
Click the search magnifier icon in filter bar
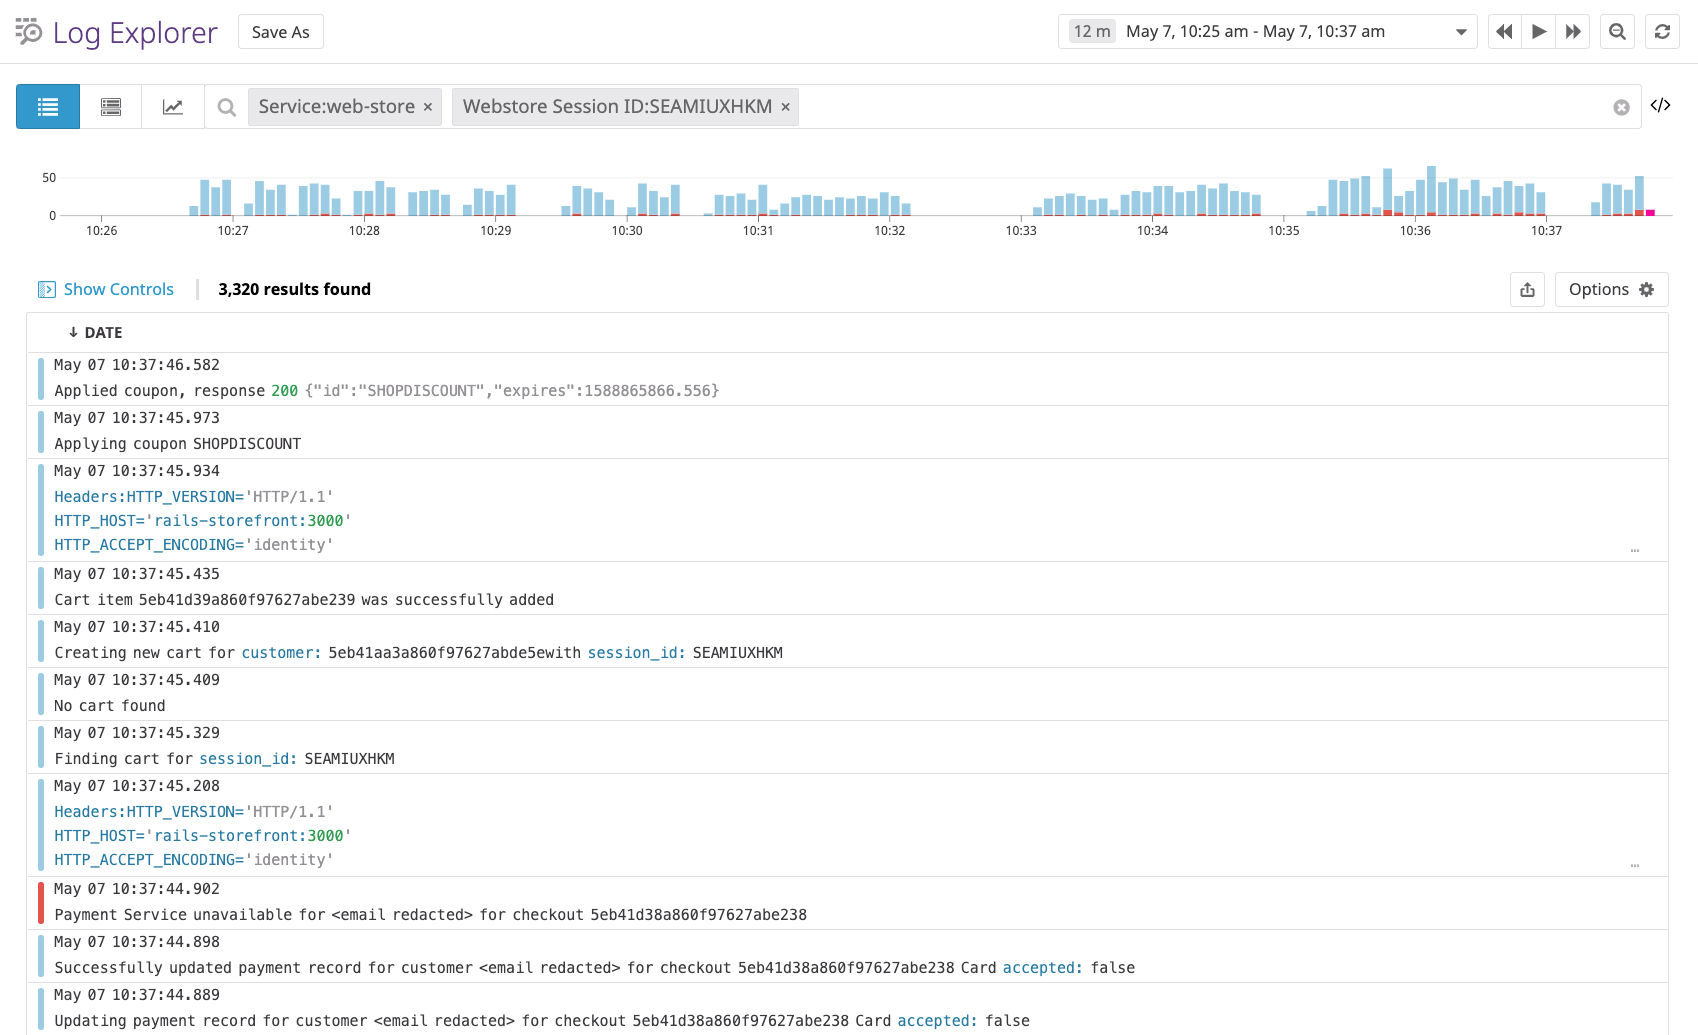click(225, 106)
